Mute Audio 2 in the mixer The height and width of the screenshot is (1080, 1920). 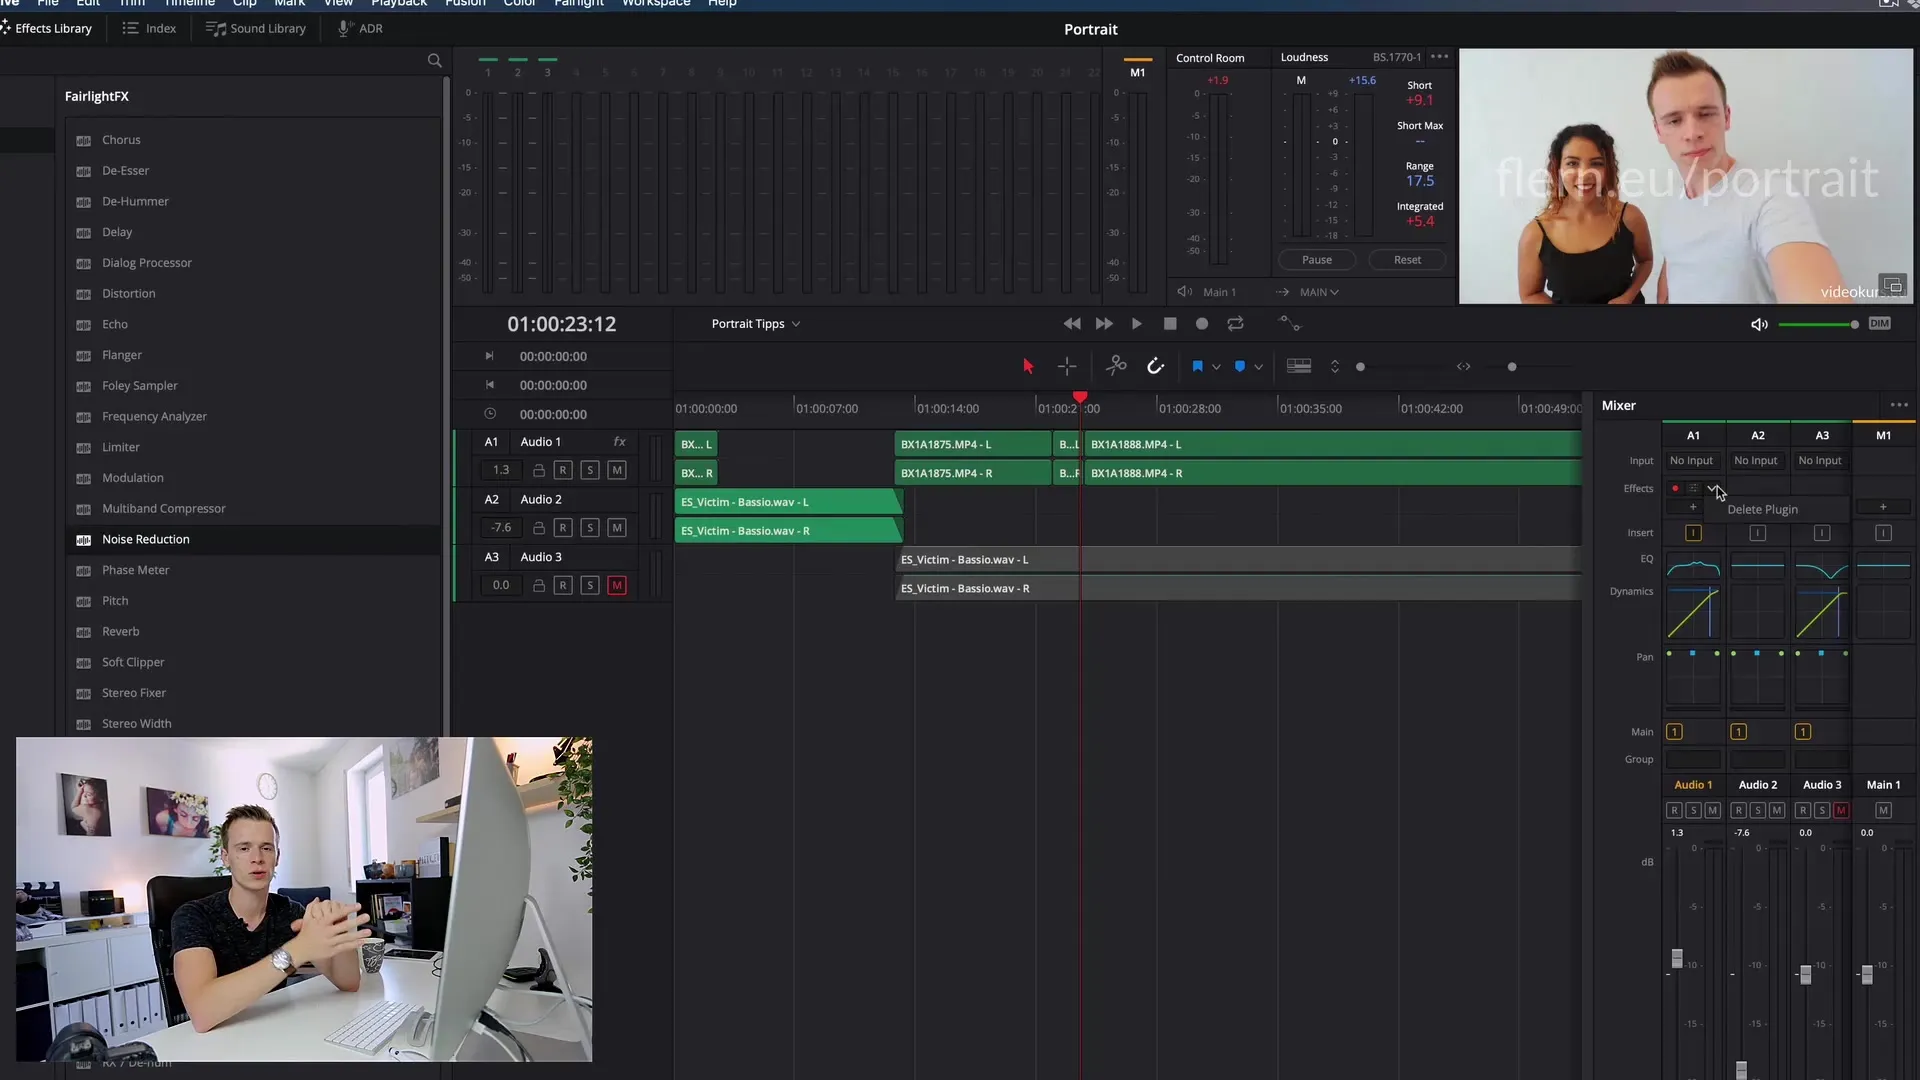click(1777, 810)
